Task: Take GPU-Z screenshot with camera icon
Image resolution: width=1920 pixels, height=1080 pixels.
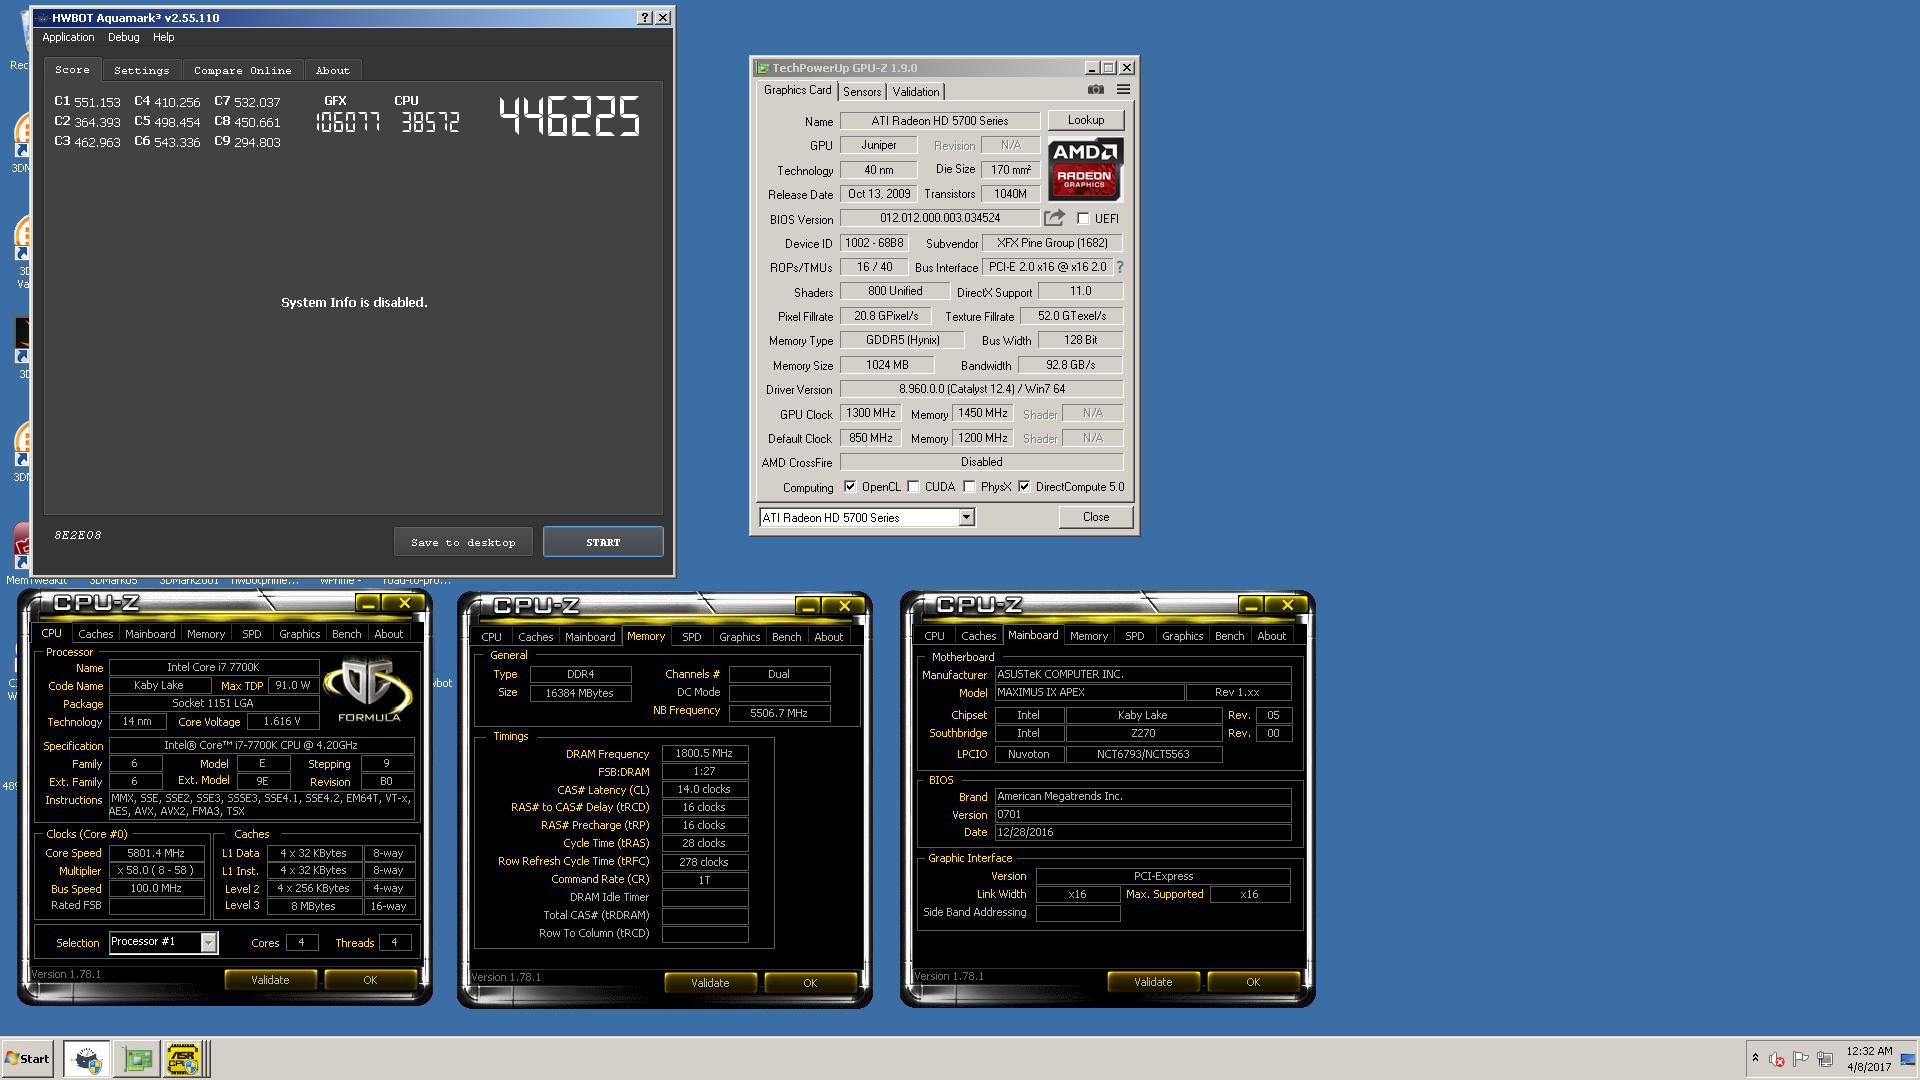Action: (1096, 90)
